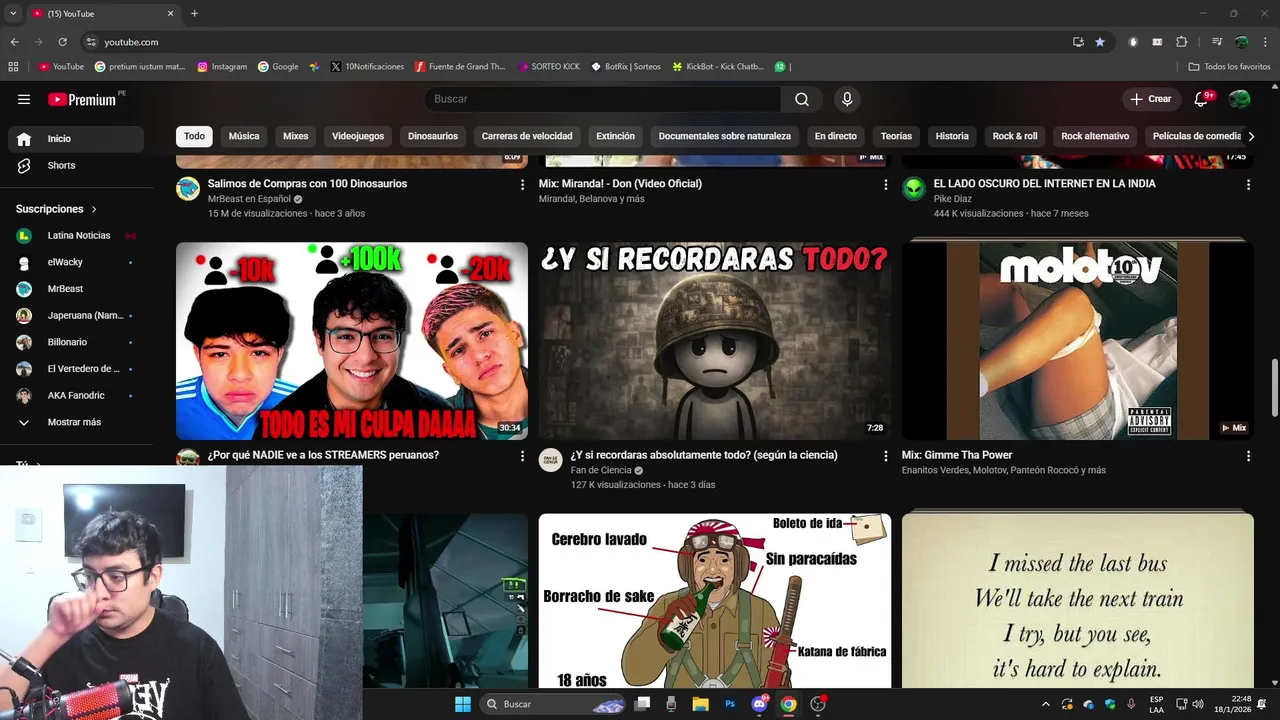
Task: Show hidden system tray icons
Action: pos(1046,704)
